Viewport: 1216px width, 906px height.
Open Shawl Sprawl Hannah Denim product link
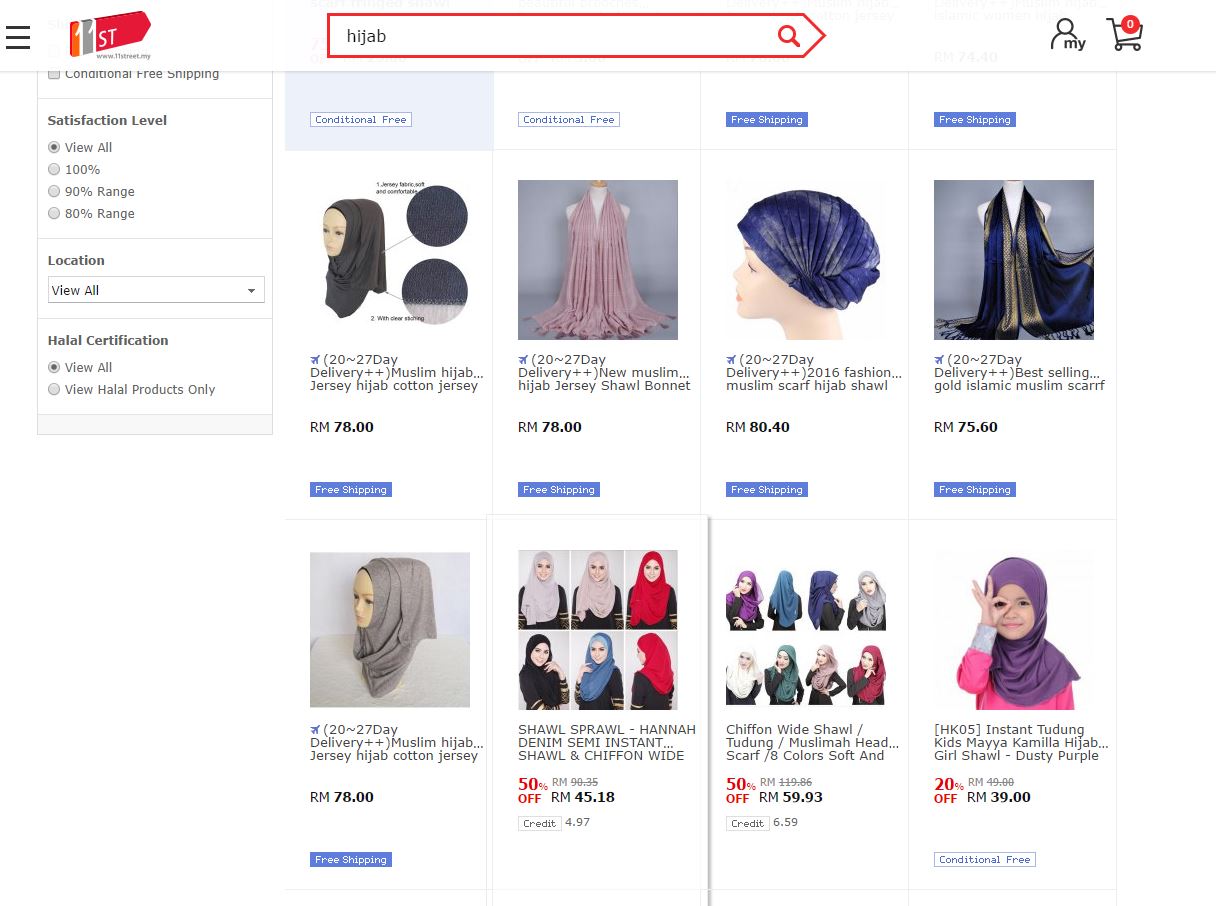point(606,743)
